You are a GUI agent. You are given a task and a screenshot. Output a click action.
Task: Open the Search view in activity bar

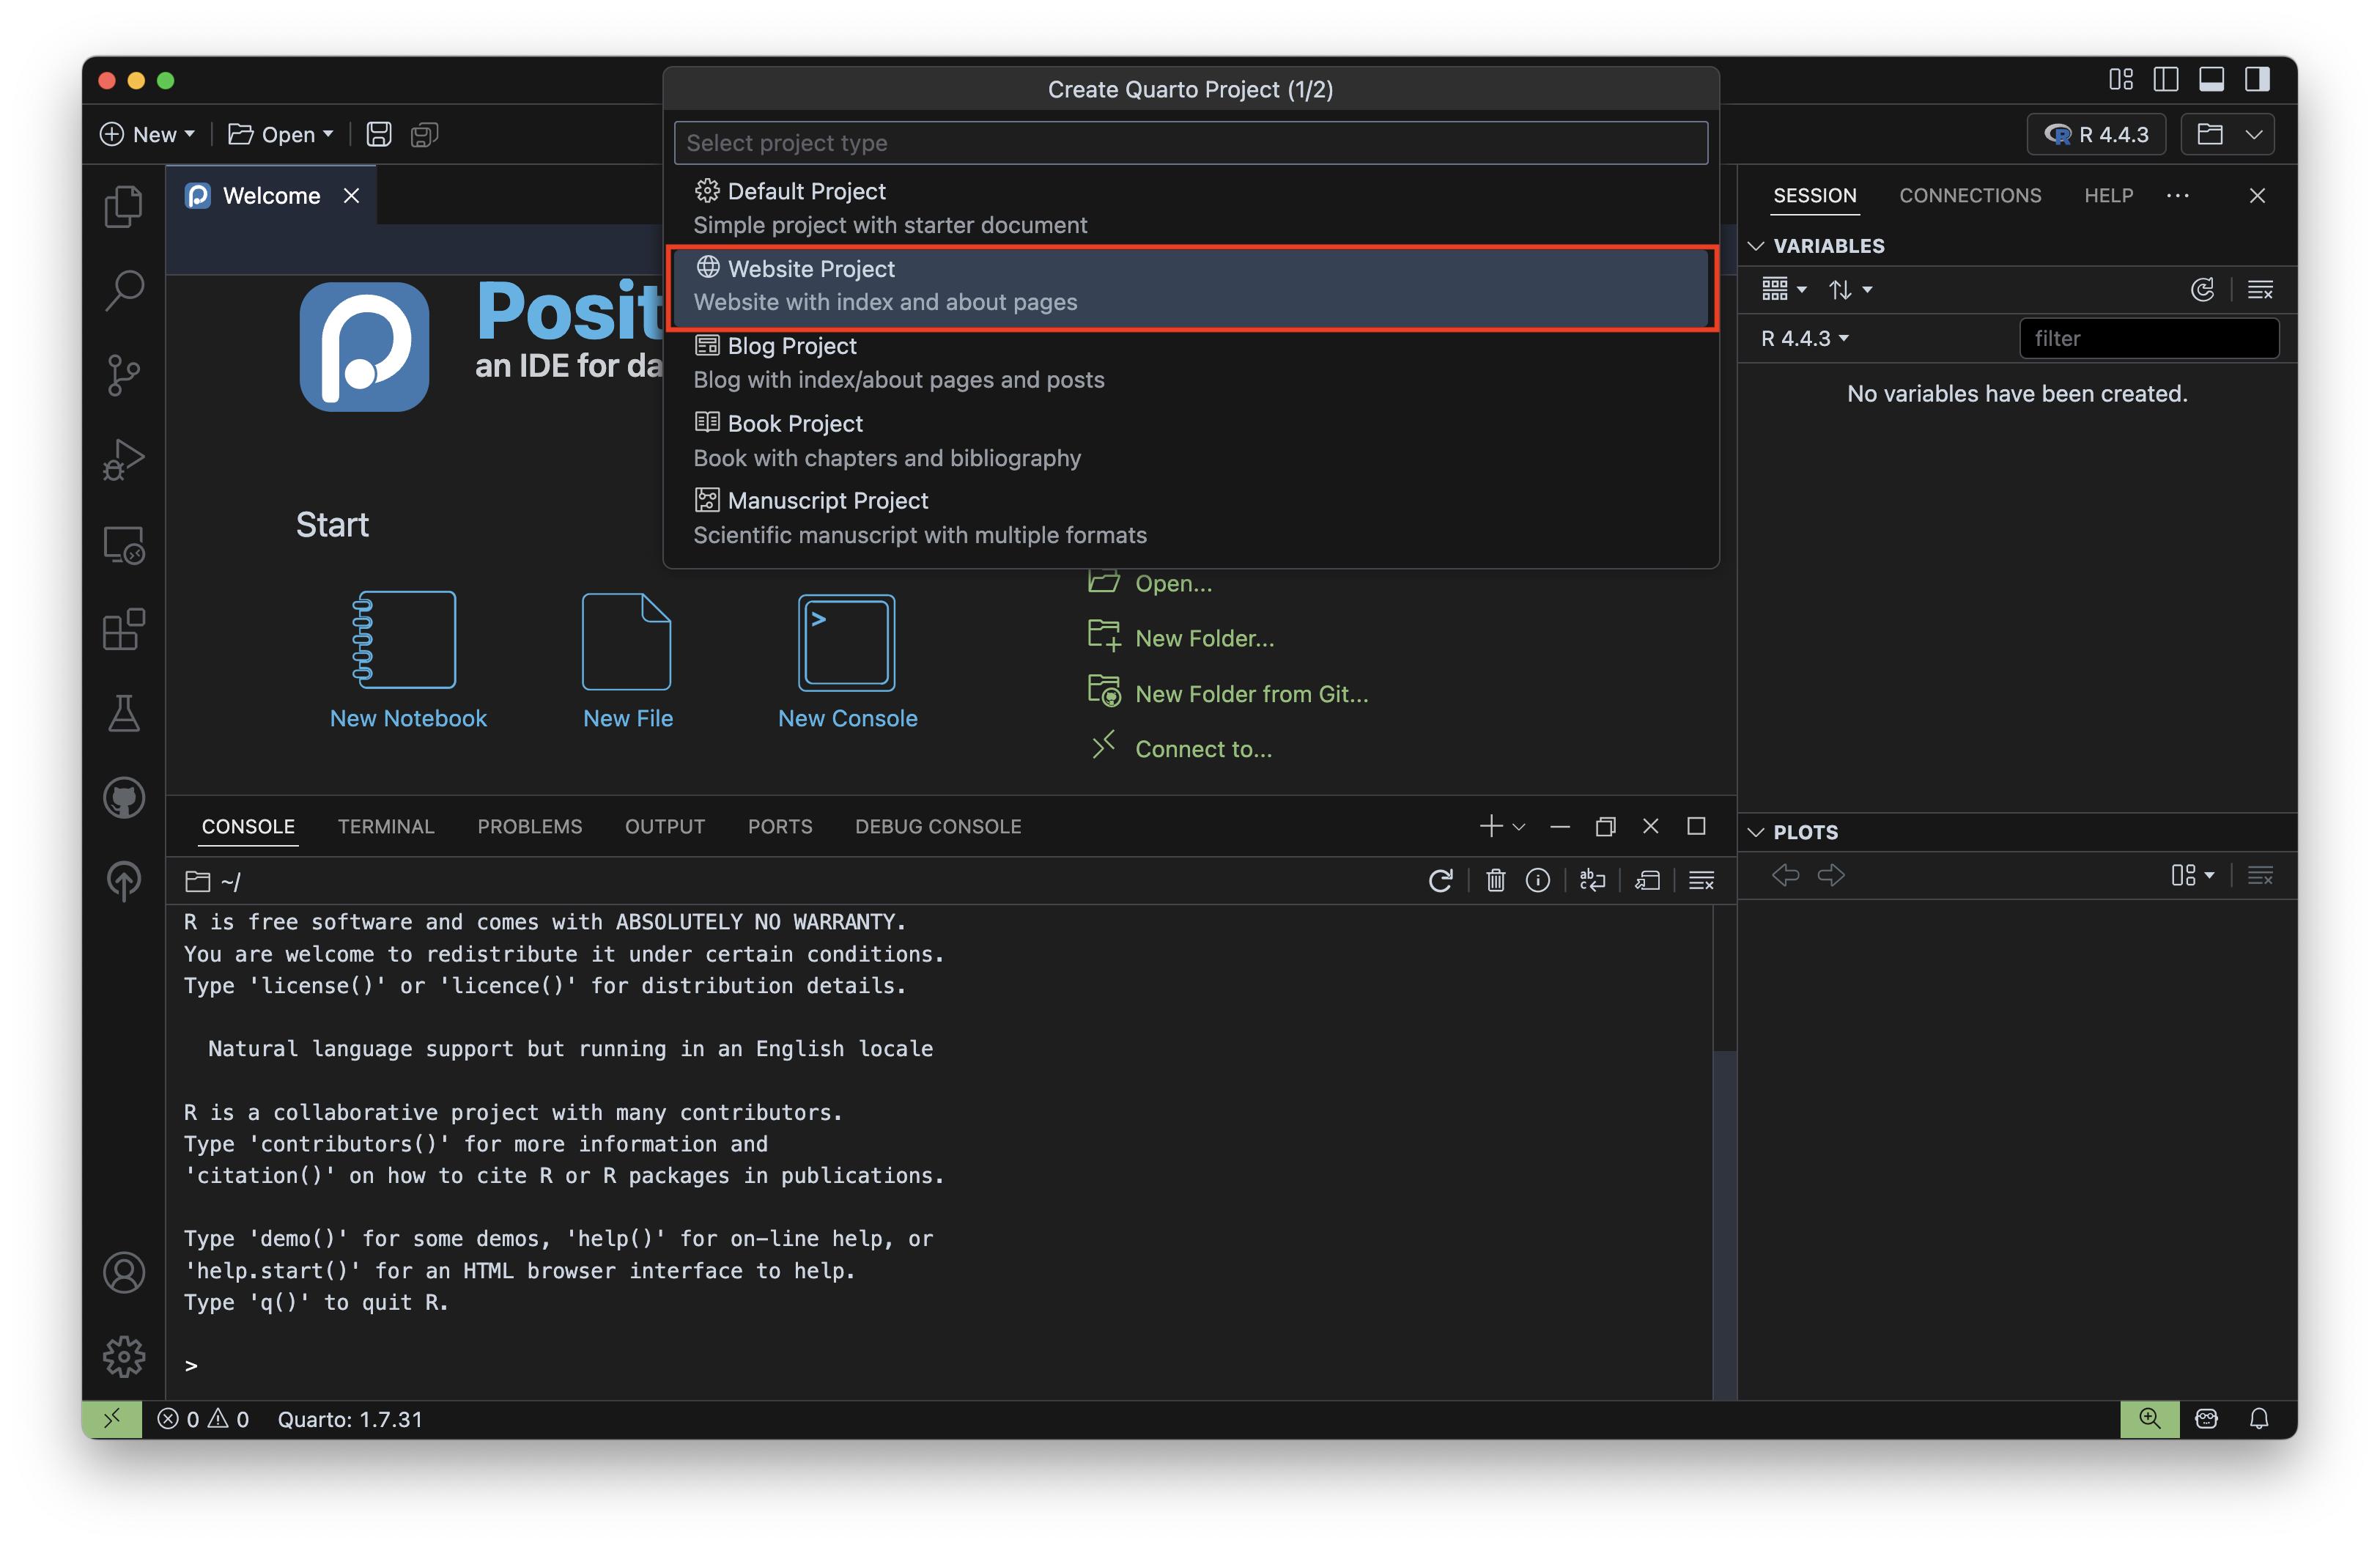coord(124,291)
